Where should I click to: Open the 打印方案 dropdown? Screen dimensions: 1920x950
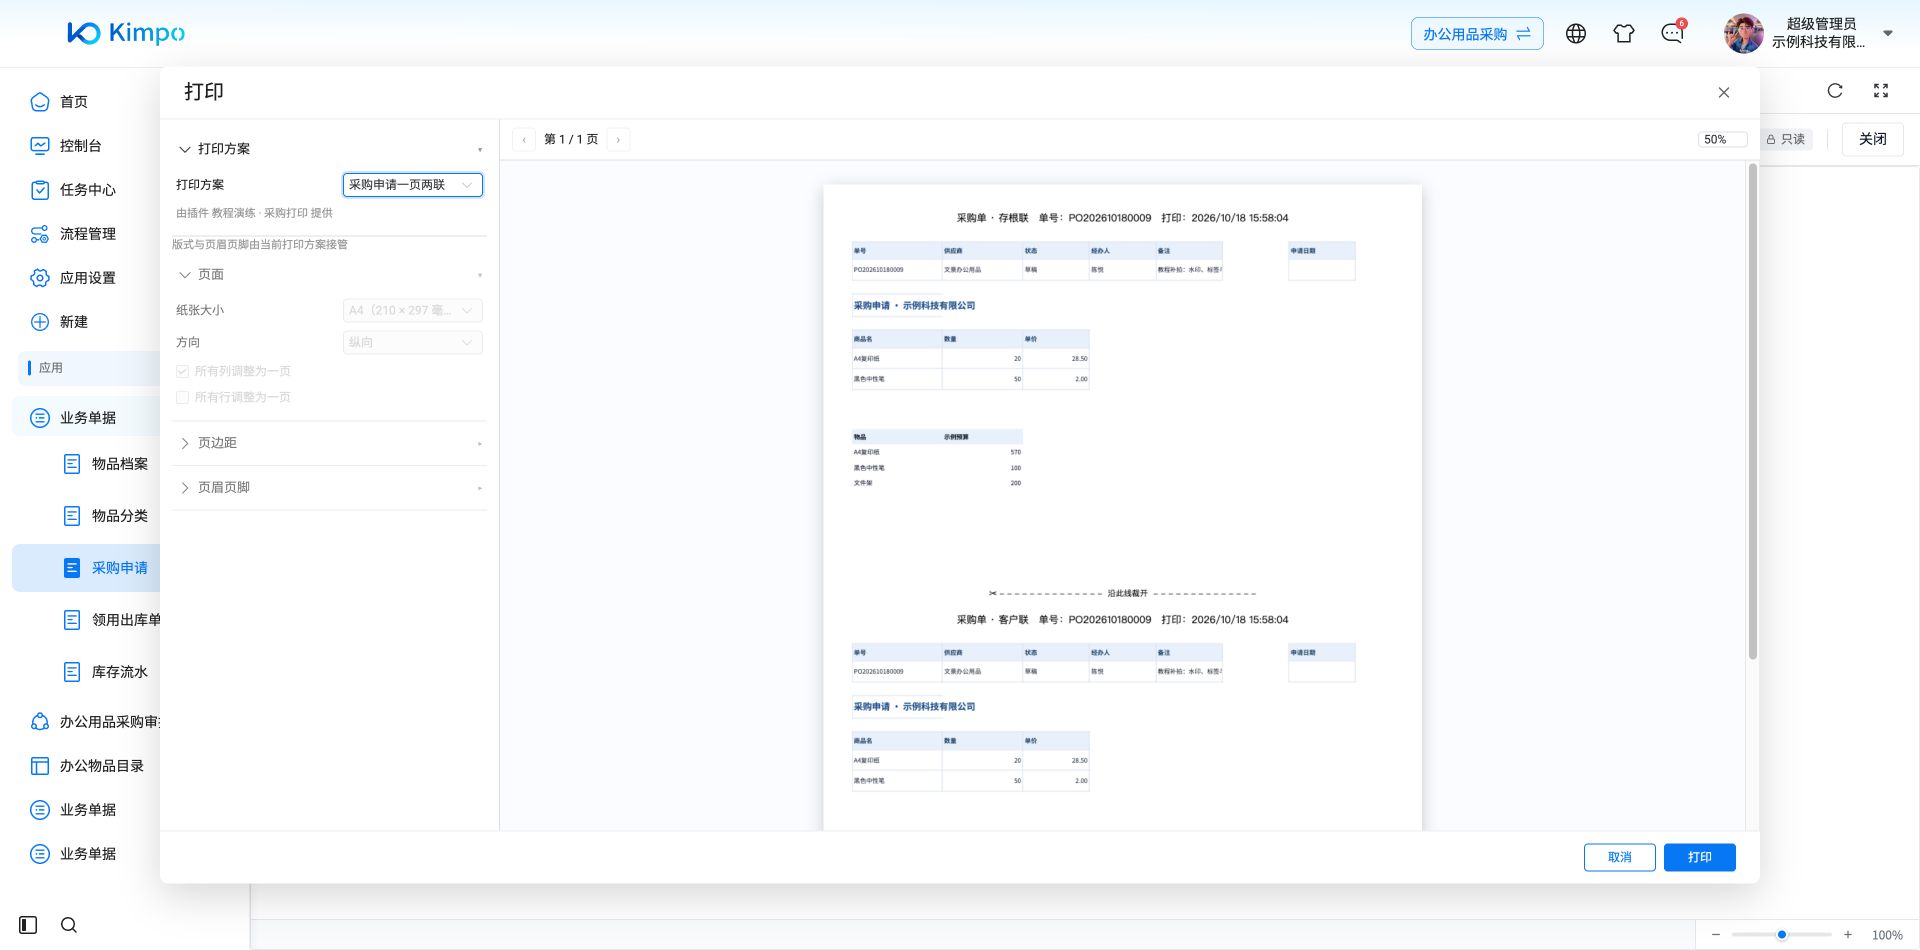413,185
